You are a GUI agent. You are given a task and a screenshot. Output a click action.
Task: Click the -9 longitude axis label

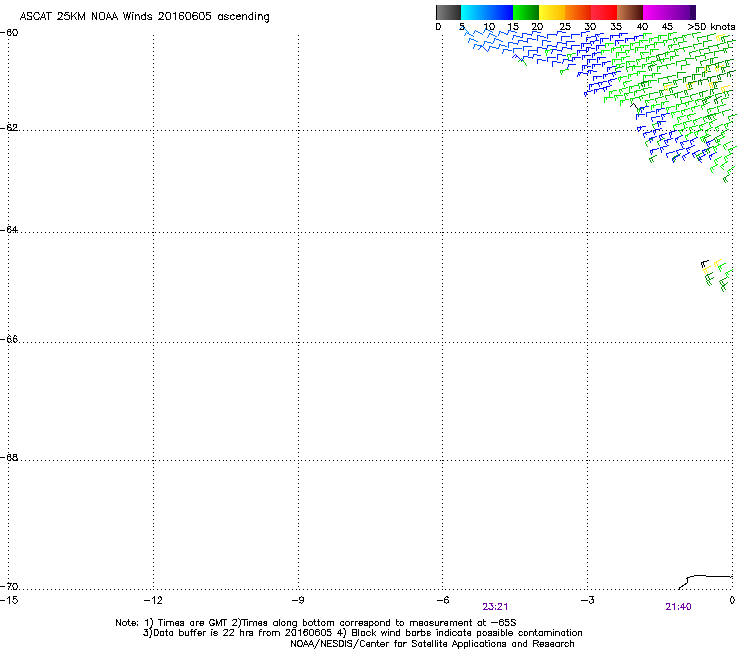297,600
